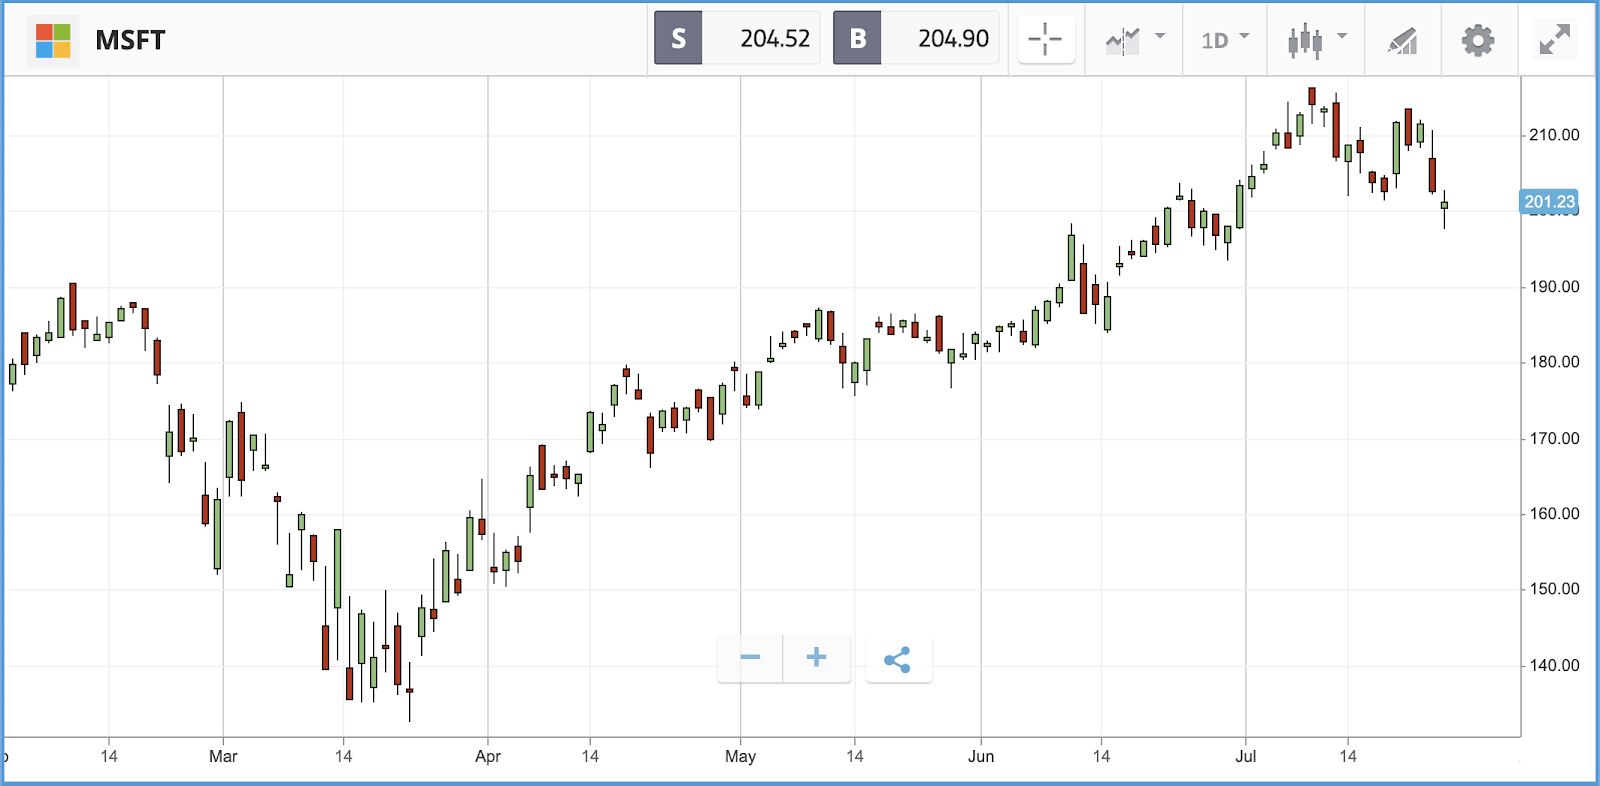
Task: Click the Jul label on time axis
Action: [1246, 756]
